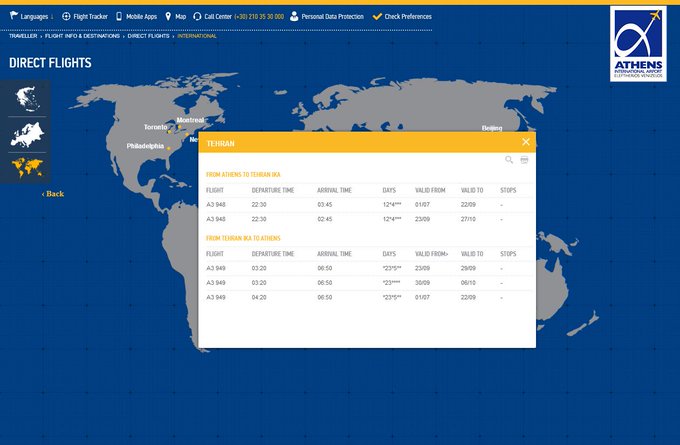
Task: Click the Languages flag icon
Action: coord(14,16)
